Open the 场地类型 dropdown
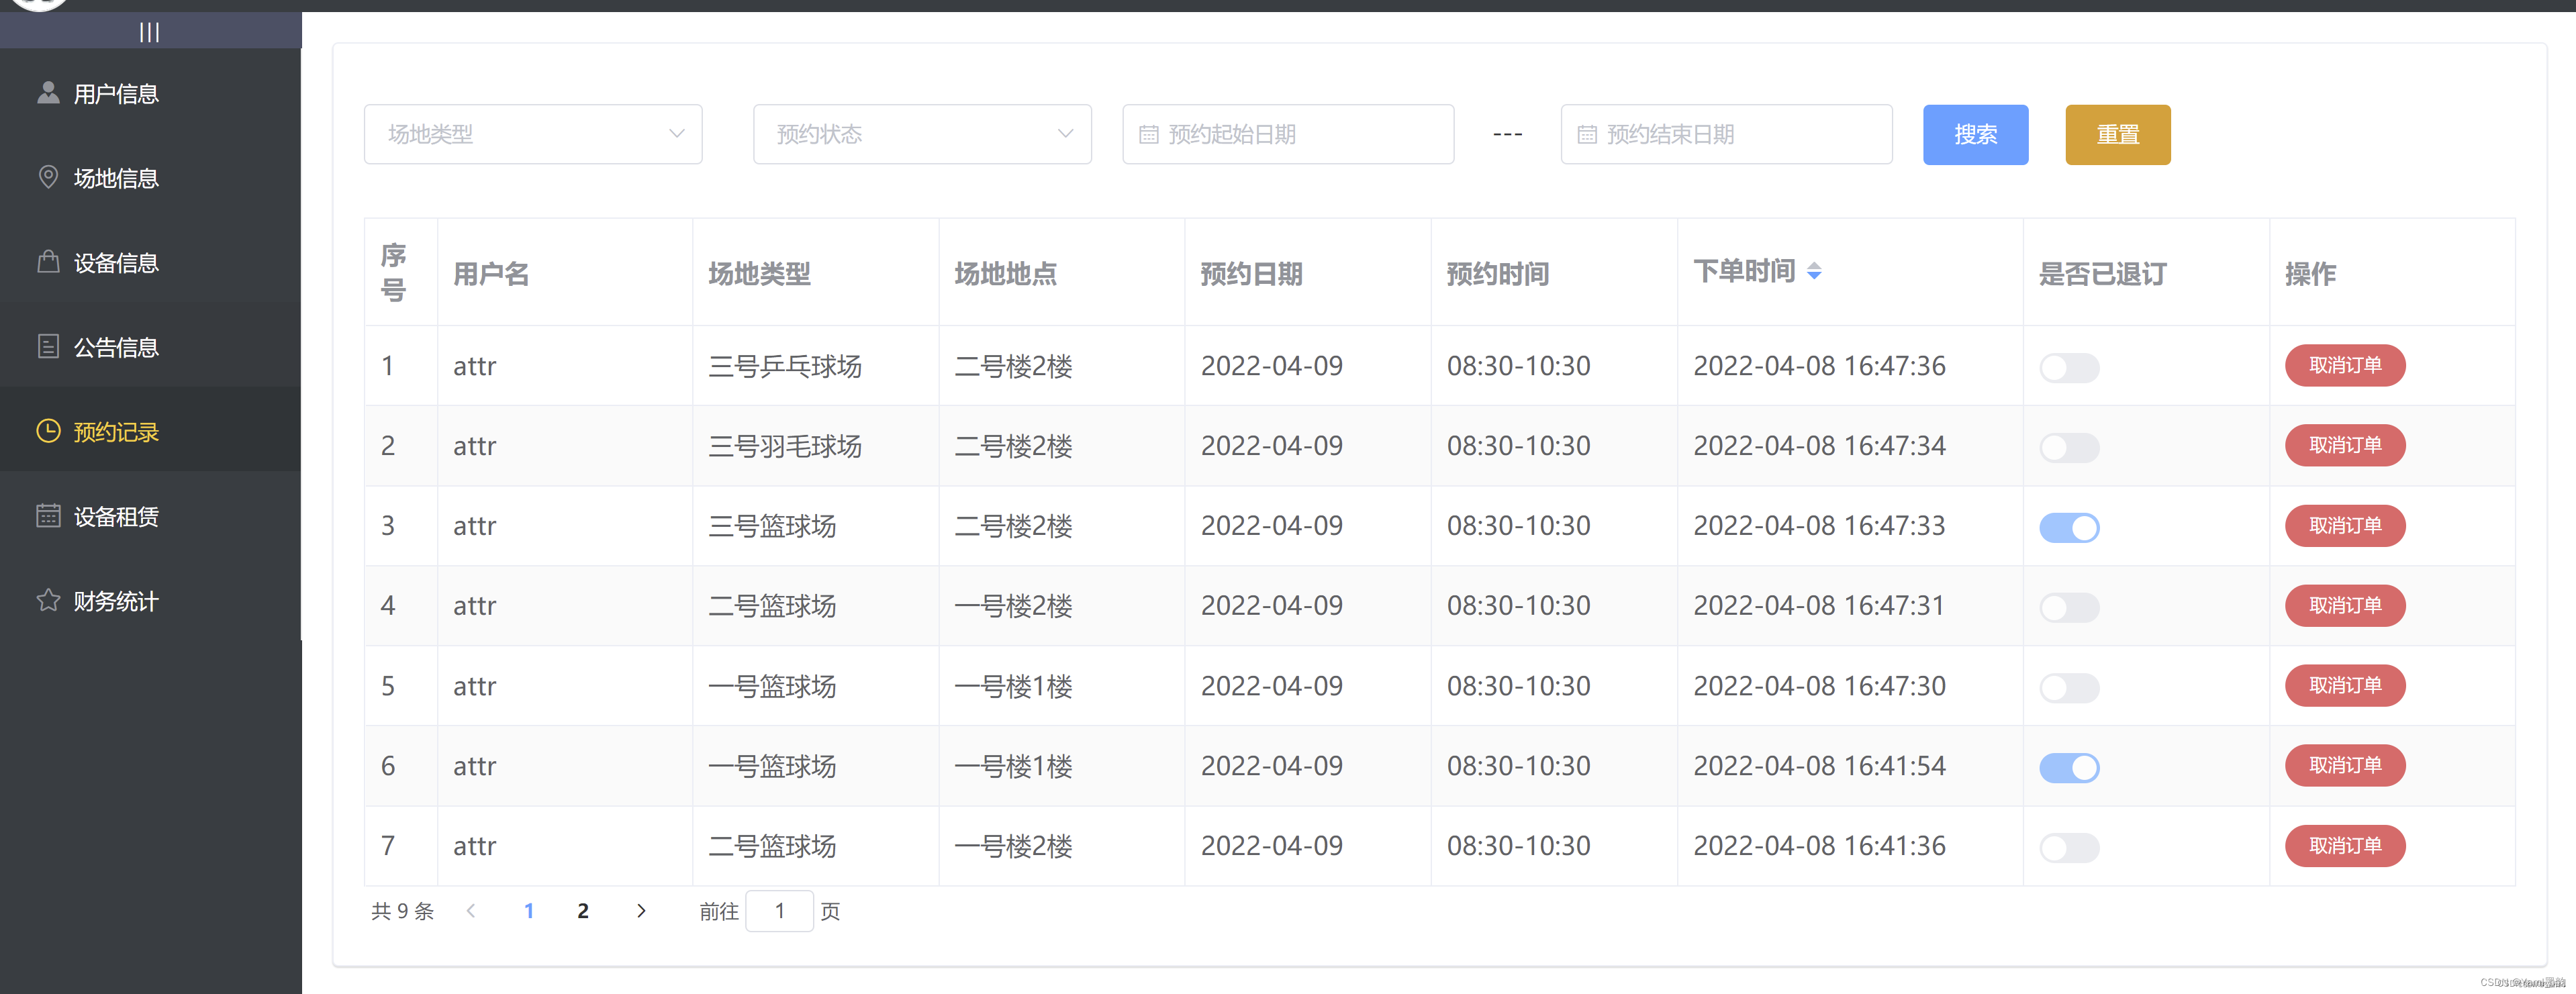Screen dimensions: 2576x994 [x=533, y=134]
